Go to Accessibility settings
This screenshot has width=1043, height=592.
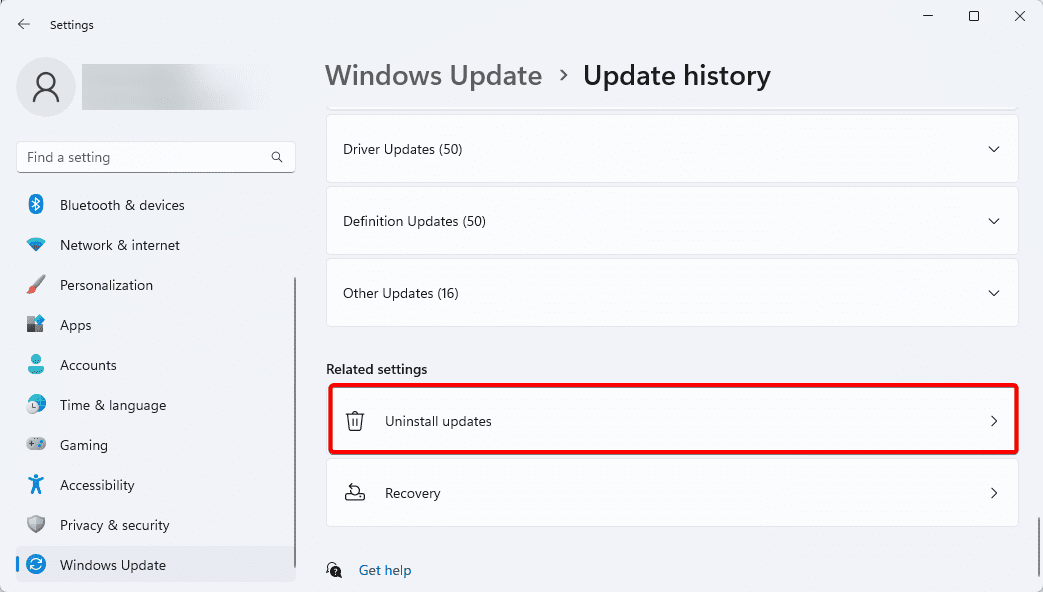(156, 484)
